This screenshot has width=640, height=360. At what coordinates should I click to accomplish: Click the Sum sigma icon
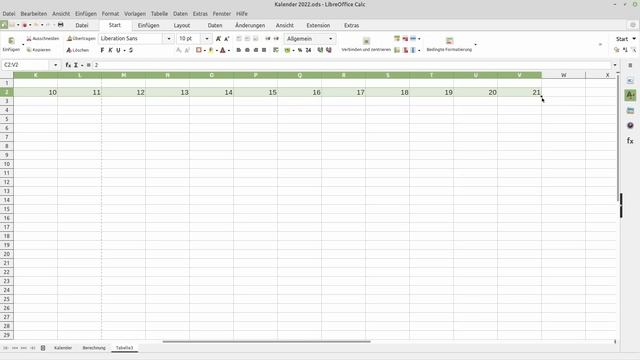tap(76, 65)
